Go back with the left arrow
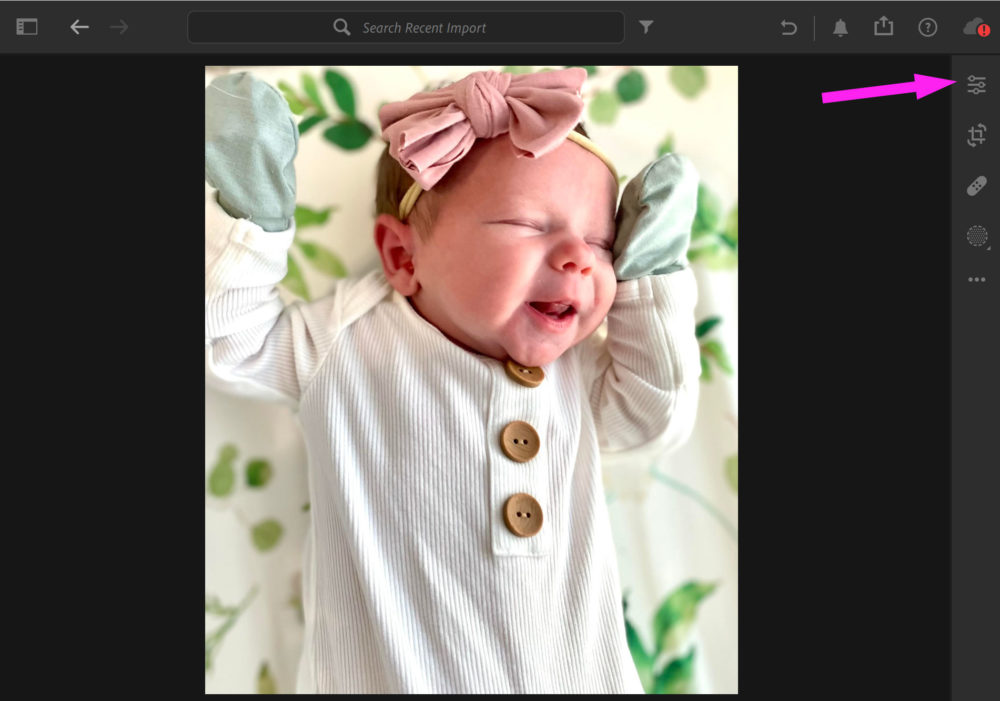 point(80,27)
